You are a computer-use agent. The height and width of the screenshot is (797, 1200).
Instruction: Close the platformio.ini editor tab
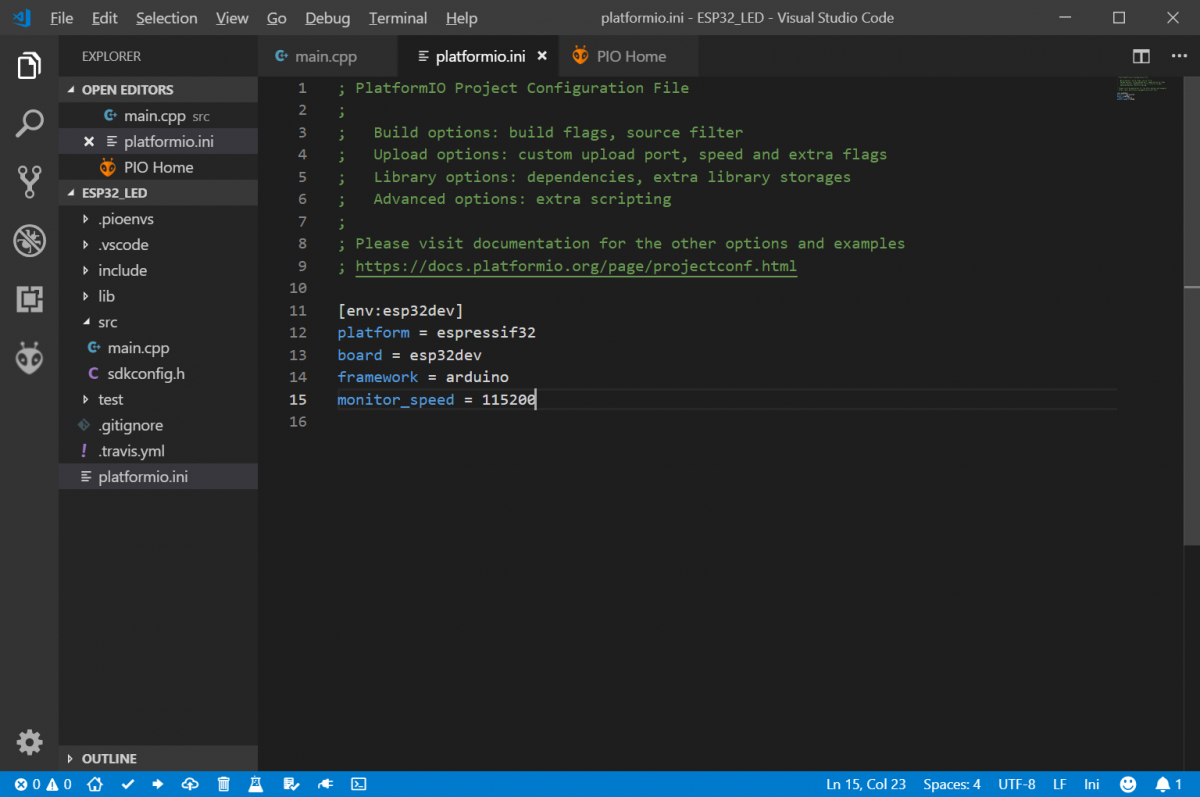pyautogui.click(x=542, y=56)
